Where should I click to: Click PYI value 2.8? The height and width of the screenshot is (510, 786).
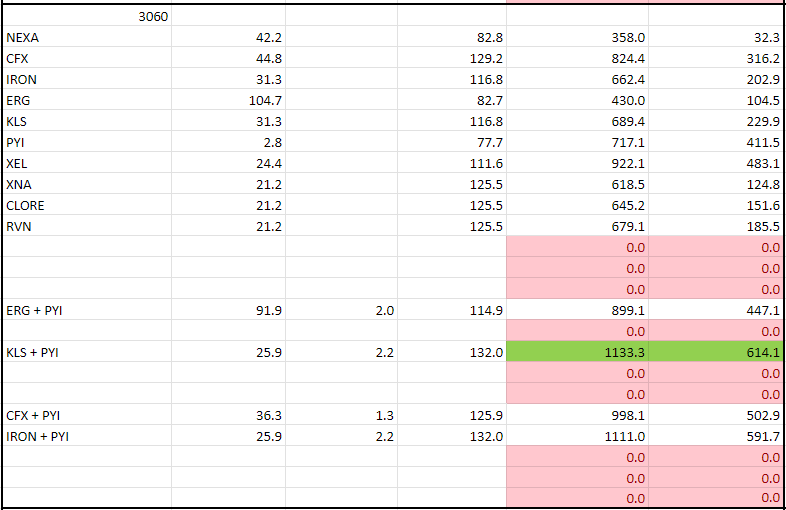click(x=229, y=142)
